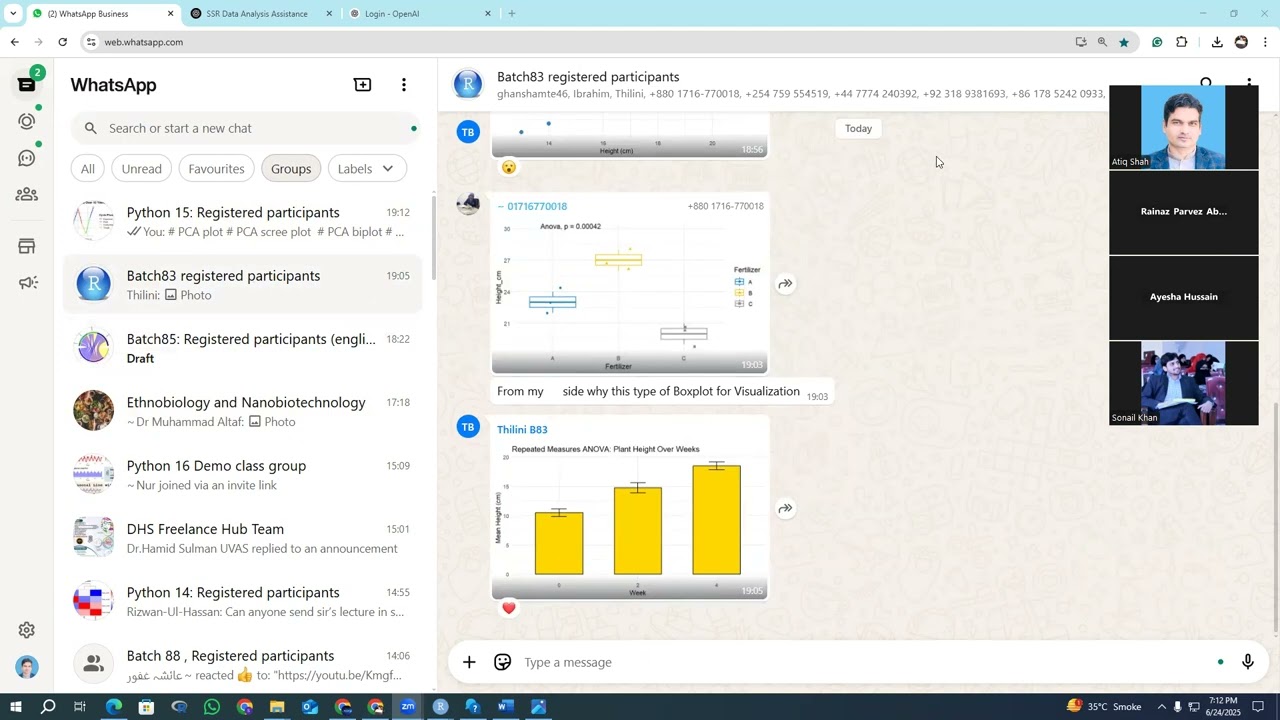The image size is (1280, 720).
Task: Open browser extensions puzzle icon
Action: point(1182,42)
